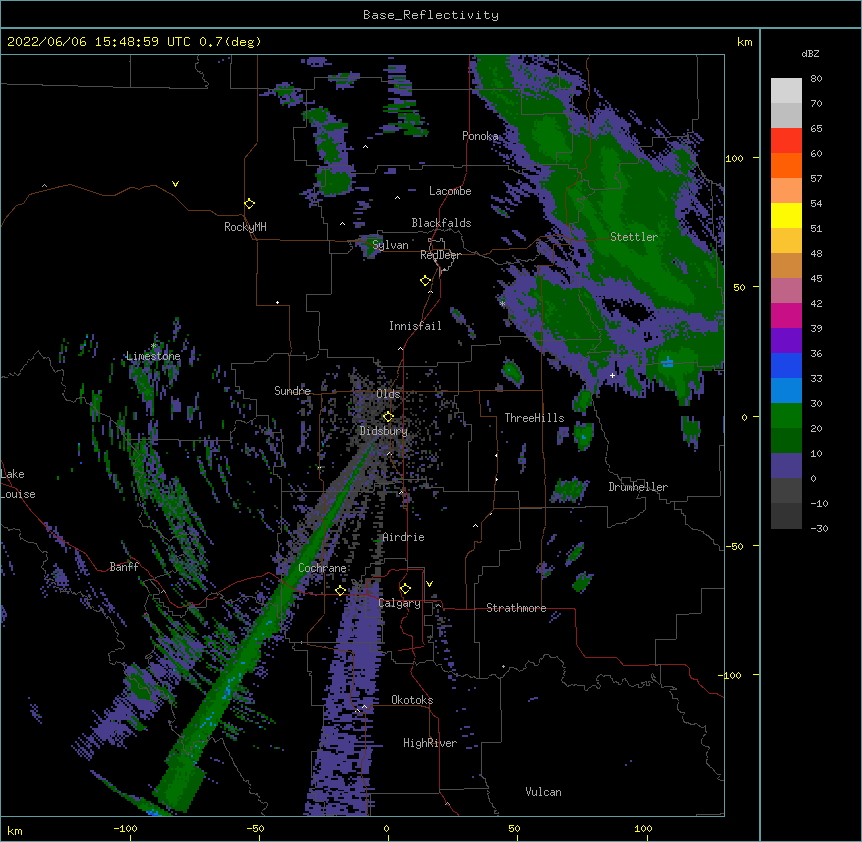Image resolution: width=862 pixels, height=842 pixels.
Task: Click the ThreeHills town label
Action: click(534, 418)
